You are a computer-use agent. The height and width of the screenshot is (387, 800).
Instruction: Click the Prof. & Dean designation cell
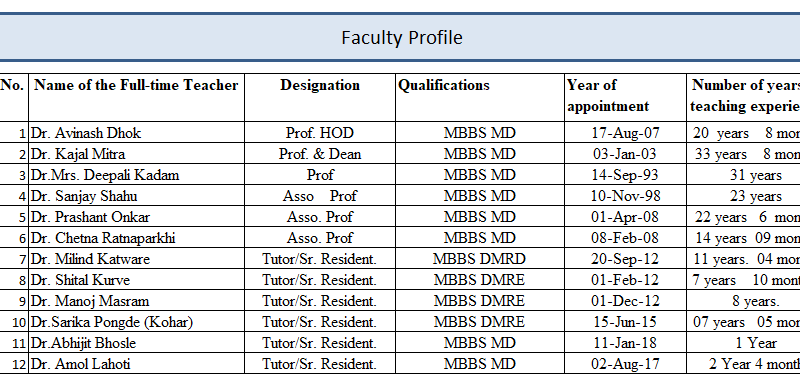(x=320, y=153)
